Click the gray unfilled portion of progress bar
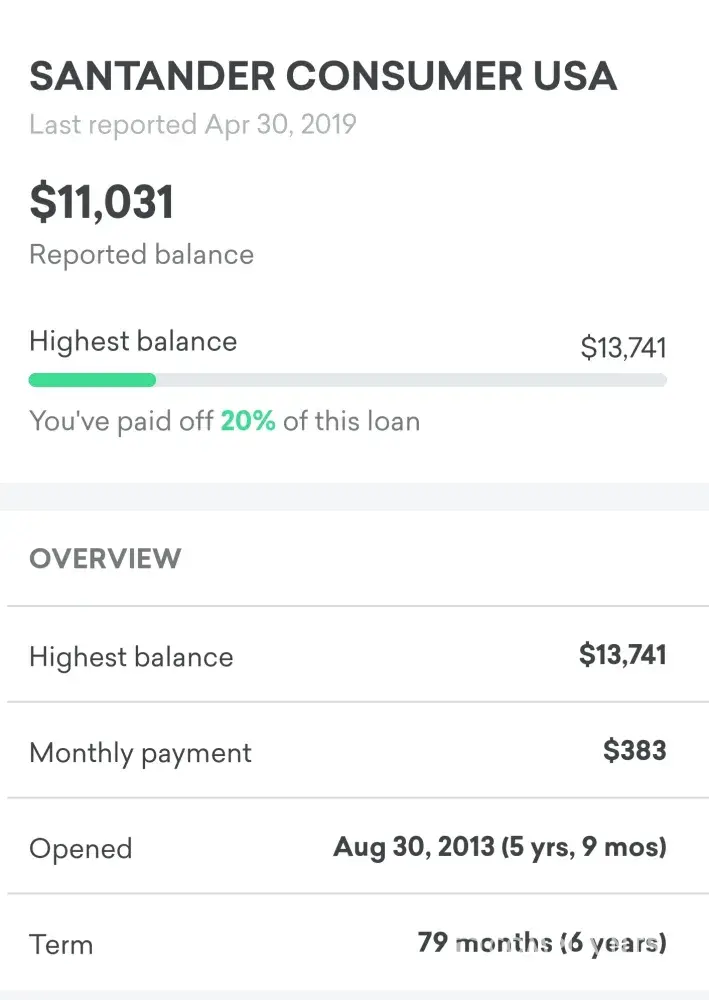This screenshot has height=1000, width=709. [x=410, y=380]
